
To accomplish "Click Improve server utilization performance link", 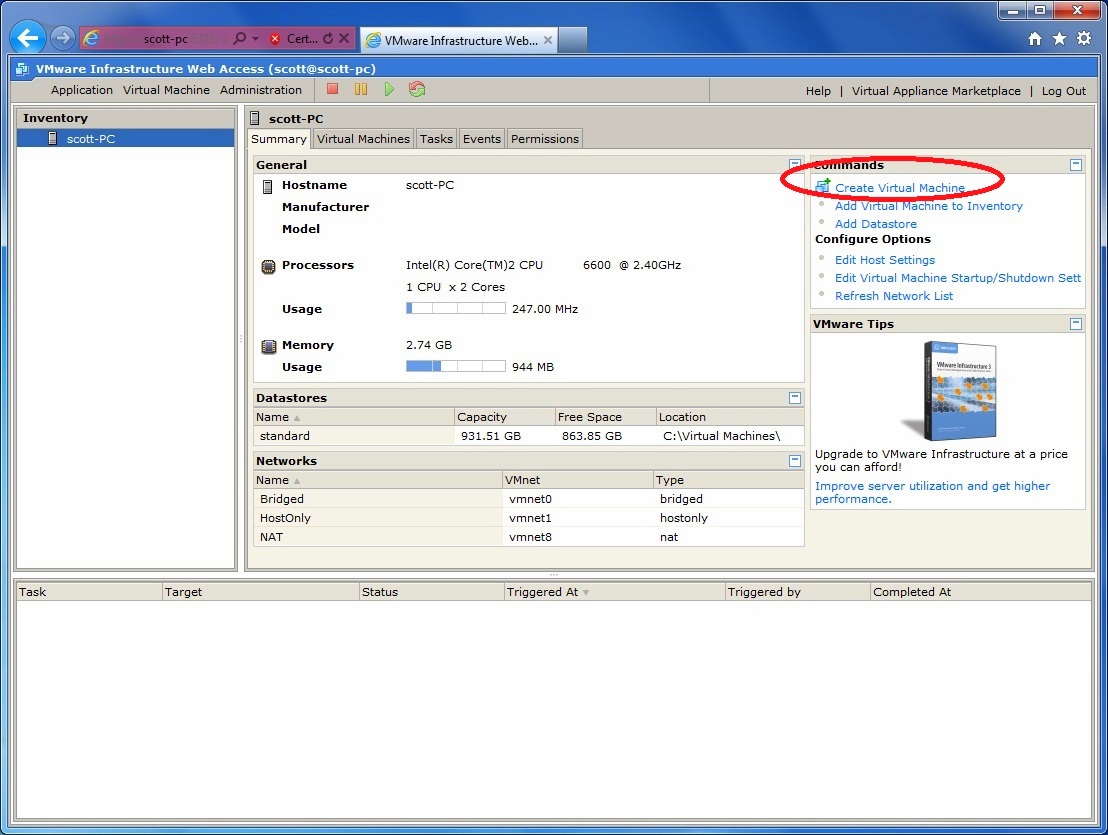I will pos(932,492).
